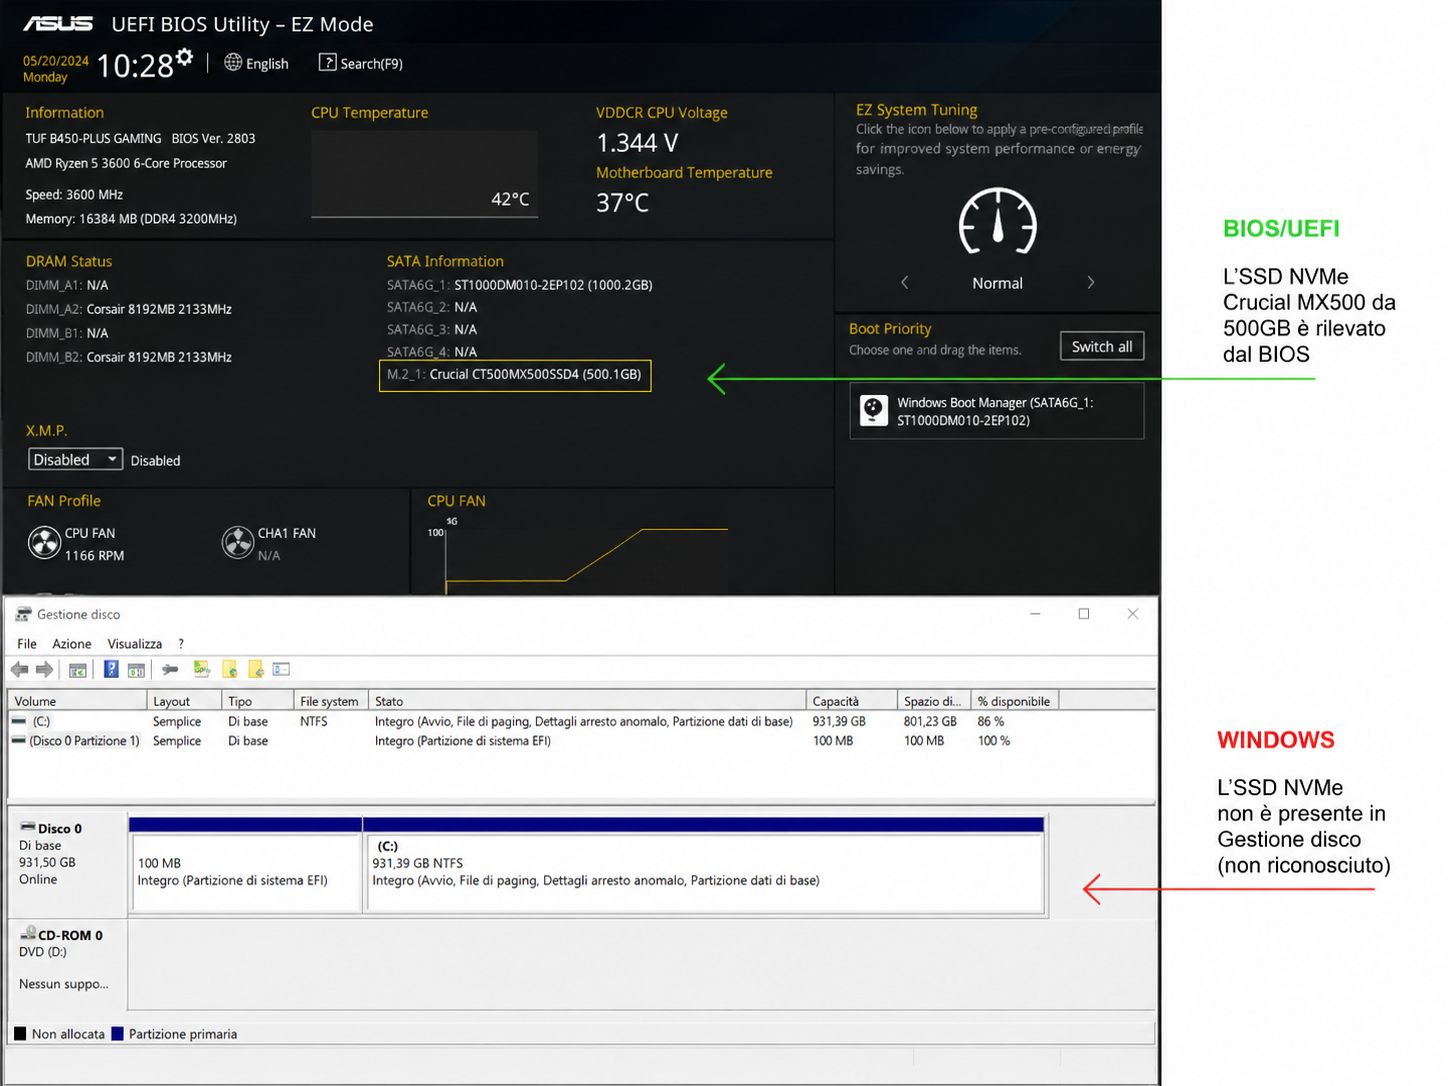Click the NTFS file system cell
The width and height of the screenshot is (1448, 1086).
tap(314, 721)
